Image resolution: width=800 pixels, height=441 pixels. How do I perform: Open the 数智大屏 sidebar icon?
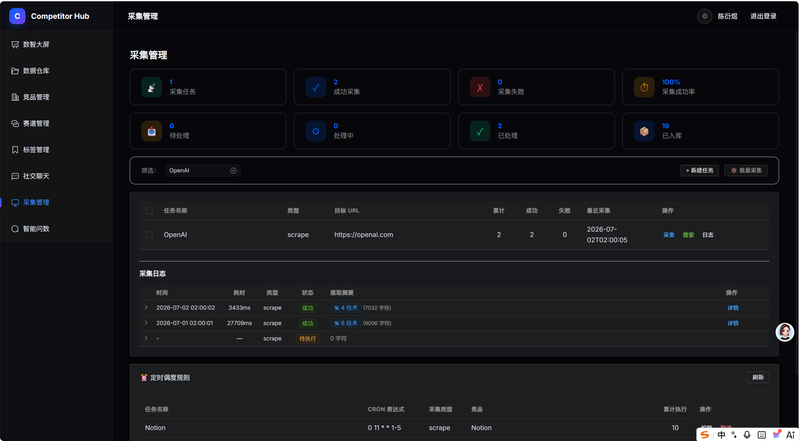pyautogui.click(x=15, y=44)
